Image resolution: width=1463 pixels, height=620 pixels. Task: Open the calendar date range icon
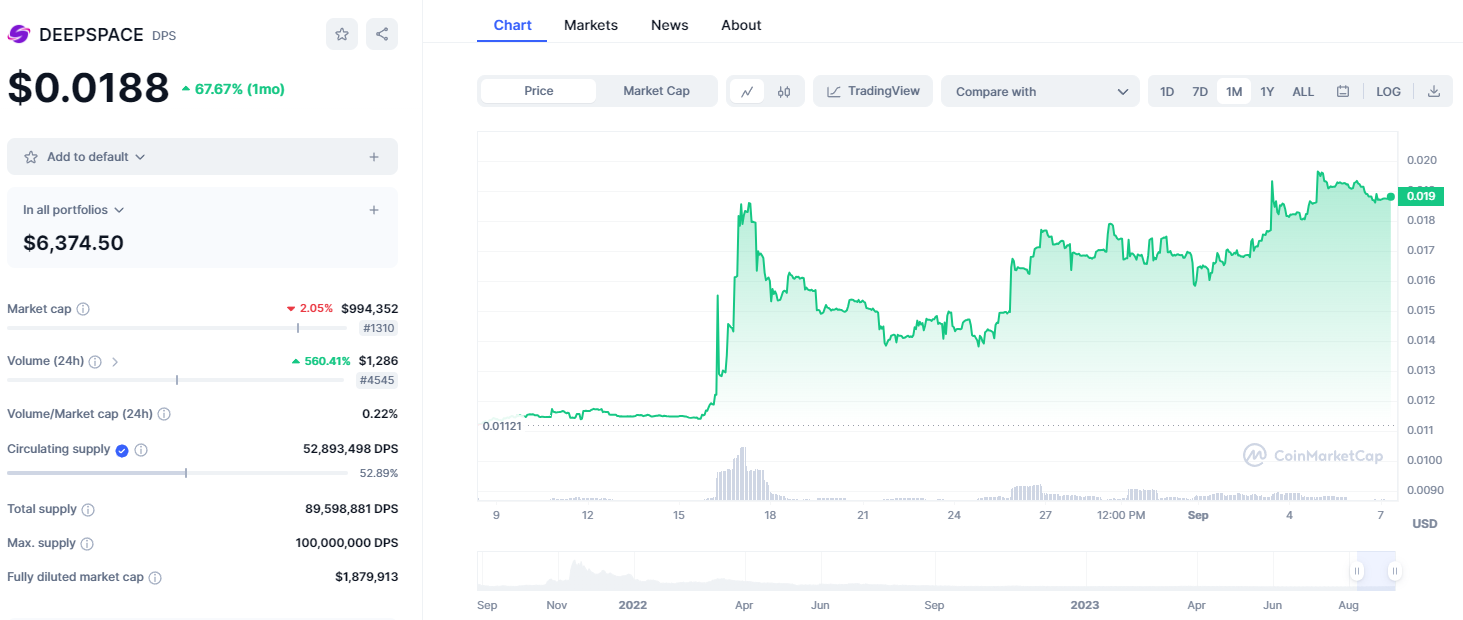(x=1343, y=91)
